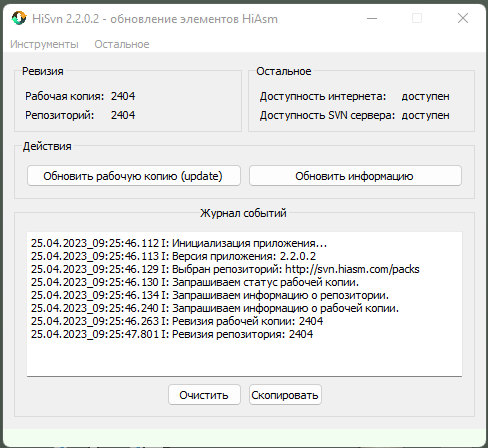Image resolution: width=488 pixels, height=448 pixels.
Task: Click the disabled maximize window icon
Action: click(x=417, y=18)
